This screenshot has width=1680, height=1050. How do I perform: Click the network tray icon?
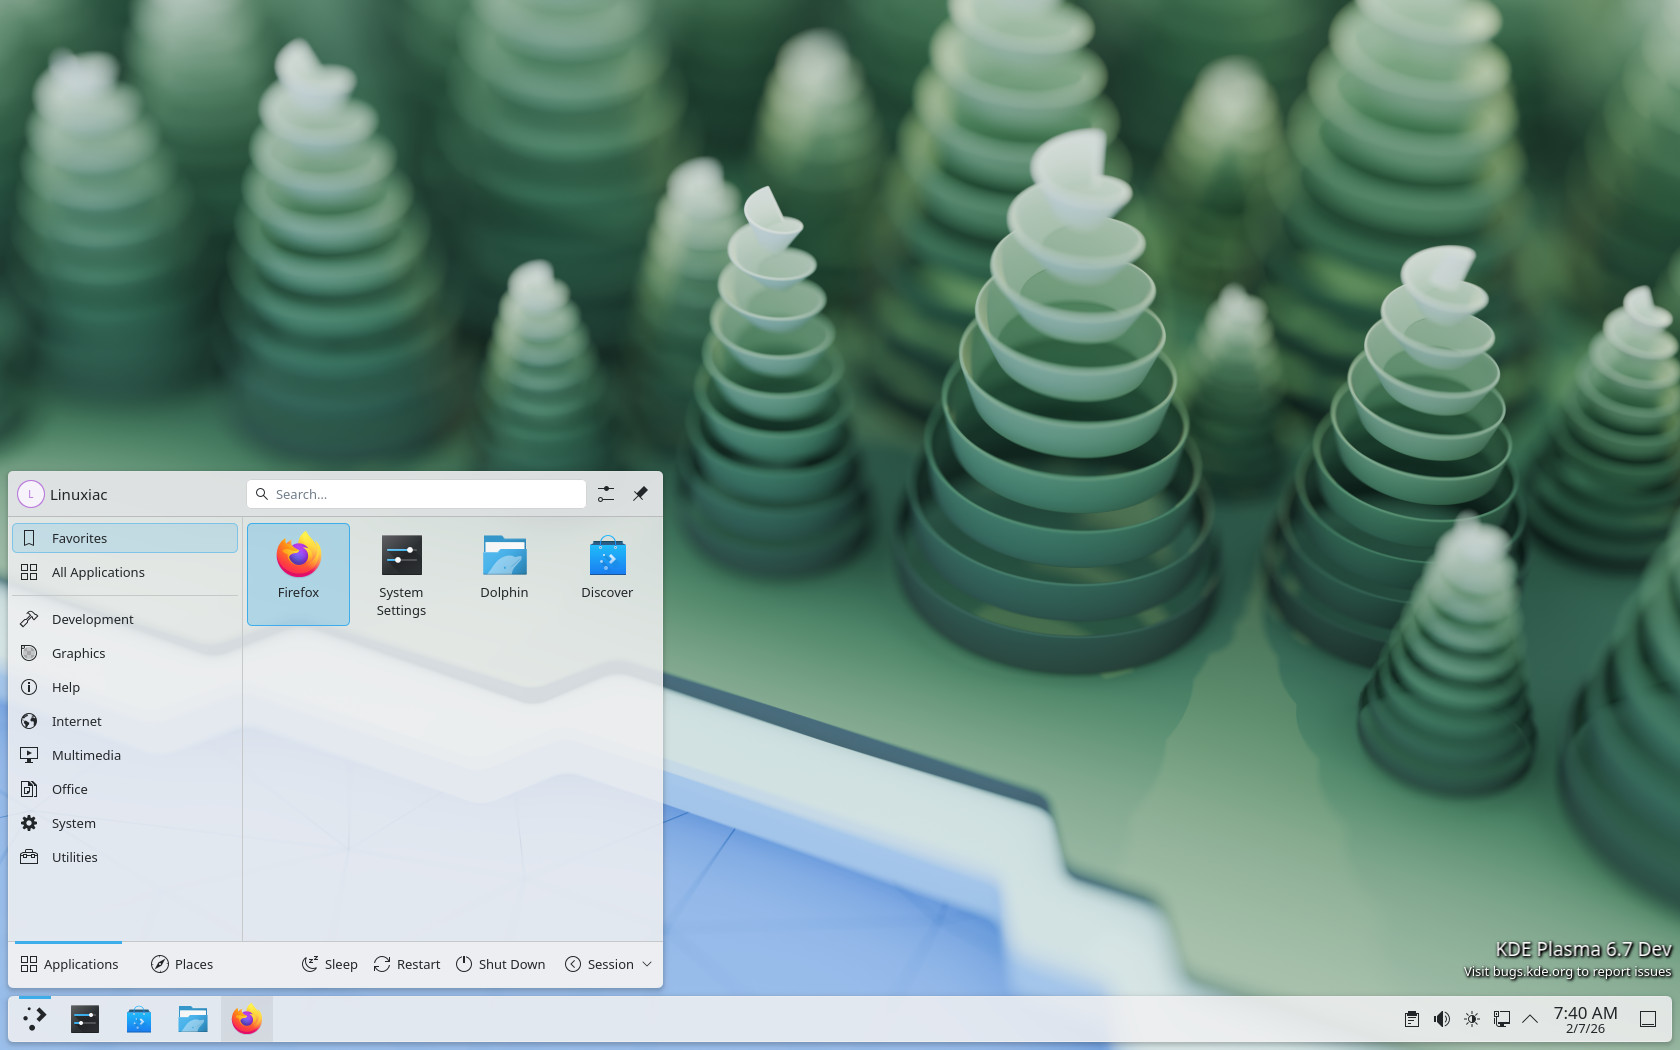pos(1501,1019)
